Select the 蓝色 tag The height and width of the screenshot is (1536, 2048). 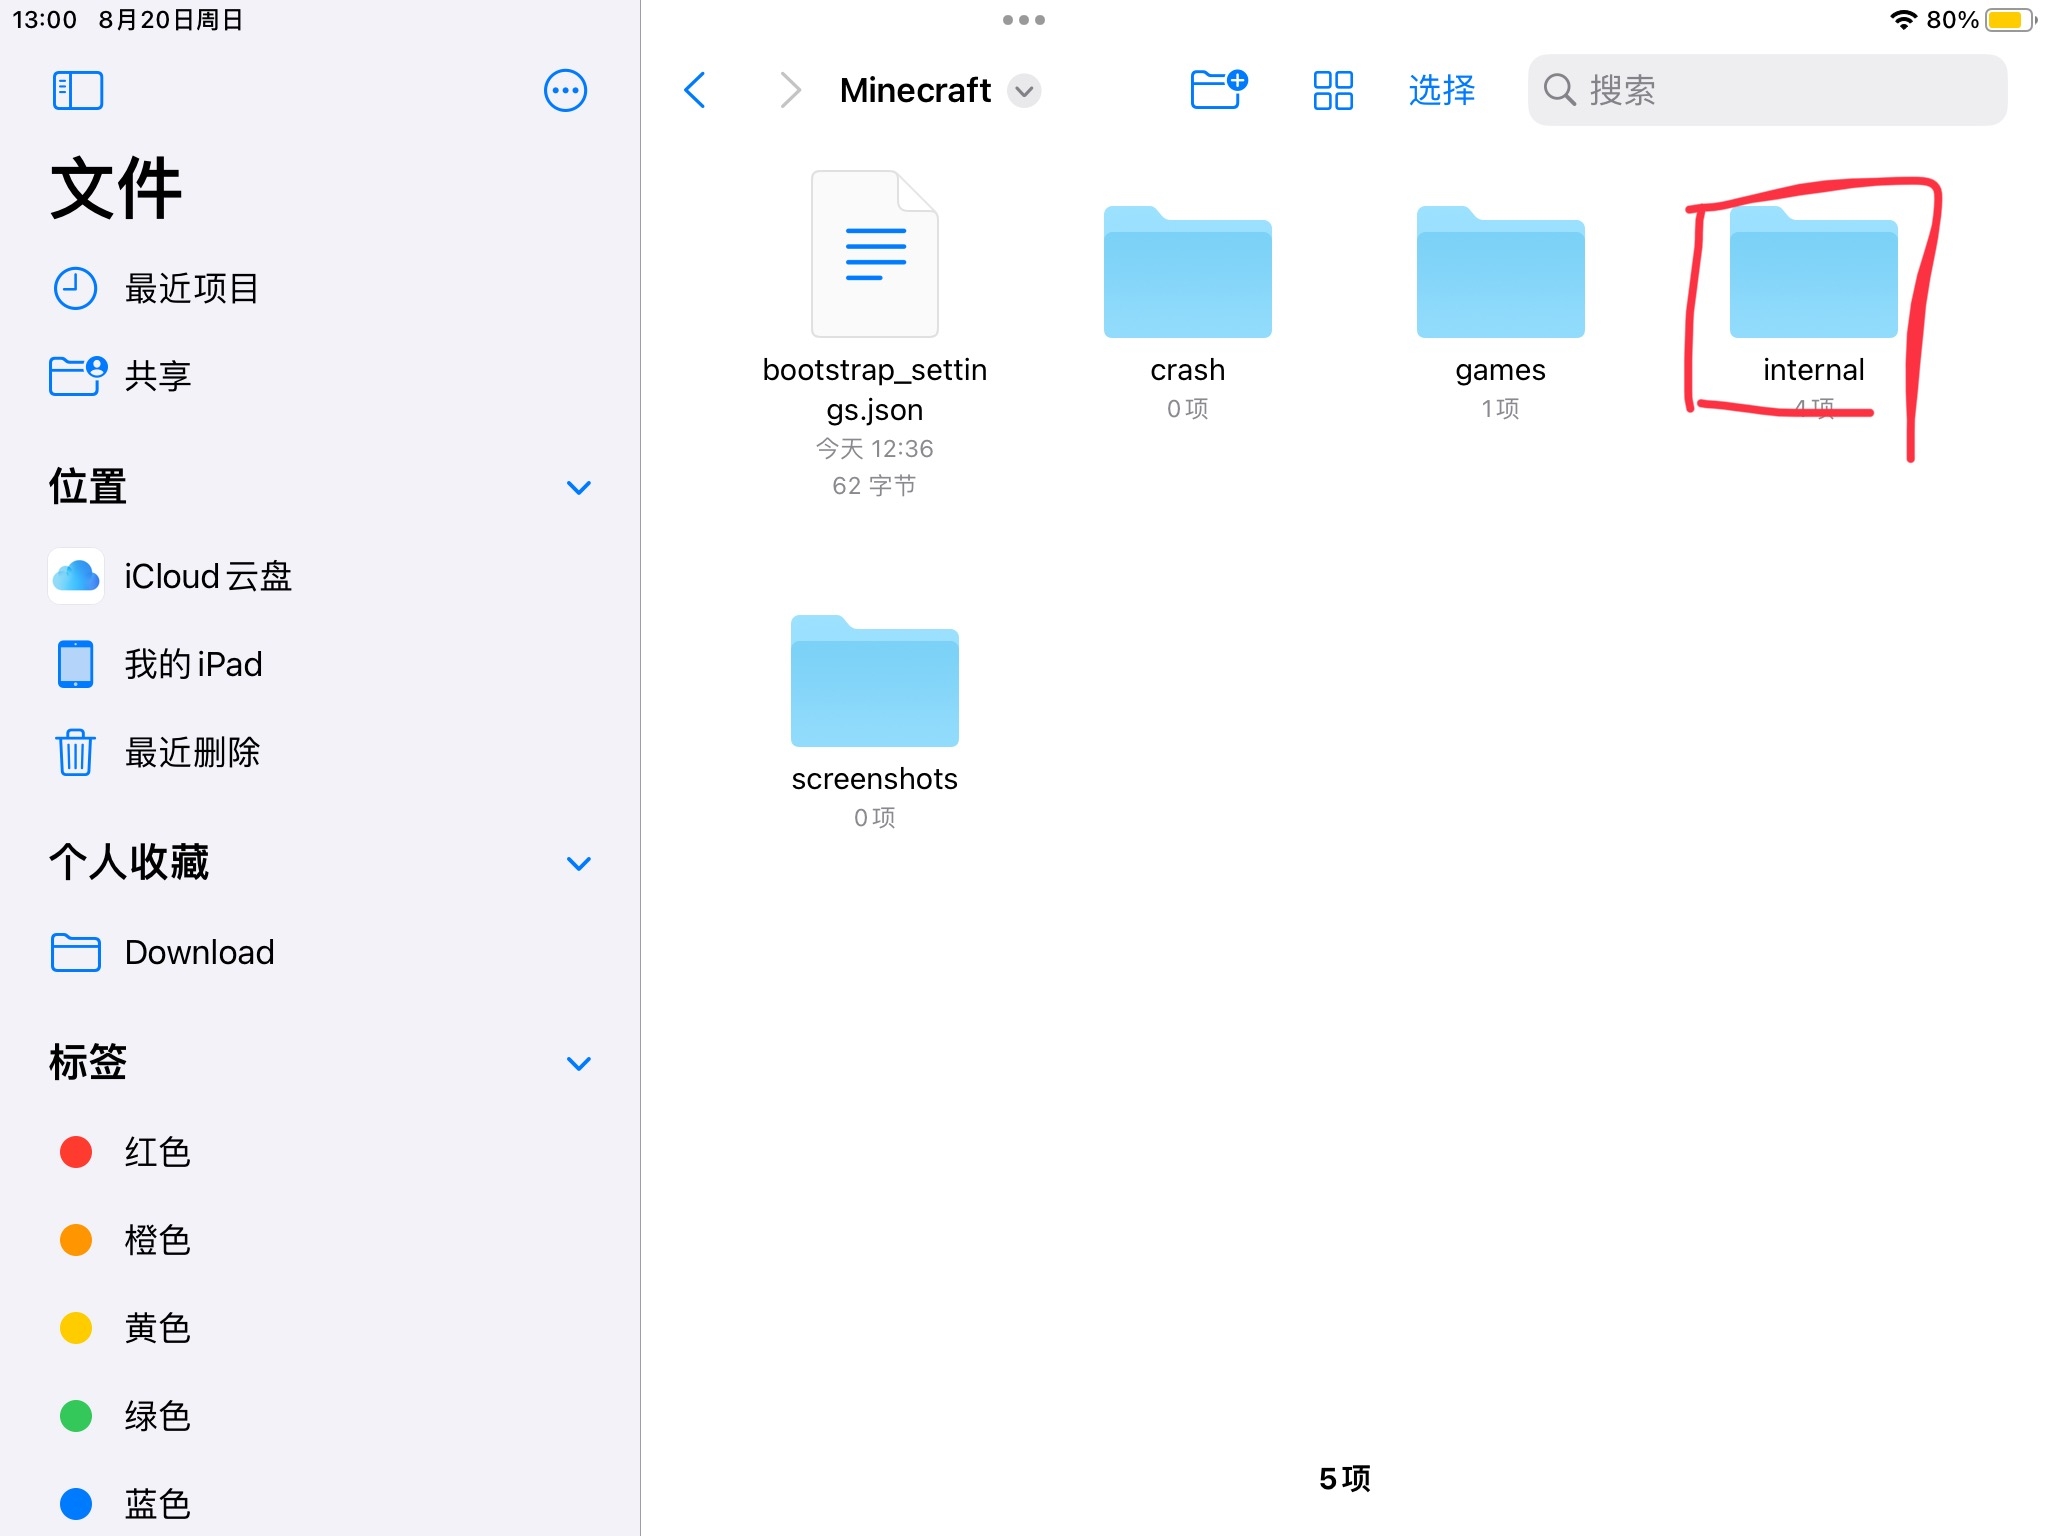tap(320, 1503)
